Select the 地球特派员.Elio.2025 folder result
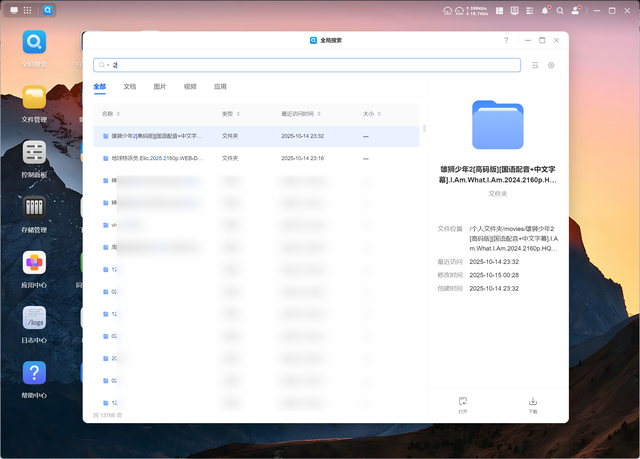 pyautogui.click(x=256, y=158)
